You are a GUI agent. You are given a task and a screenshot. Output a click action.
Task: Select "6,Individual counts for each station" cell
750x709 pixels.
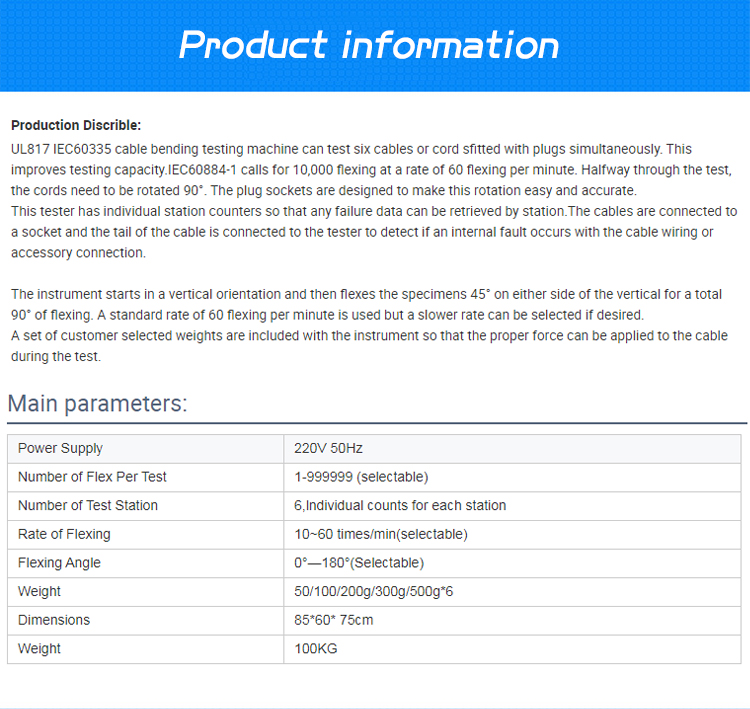tap(400, 505)
